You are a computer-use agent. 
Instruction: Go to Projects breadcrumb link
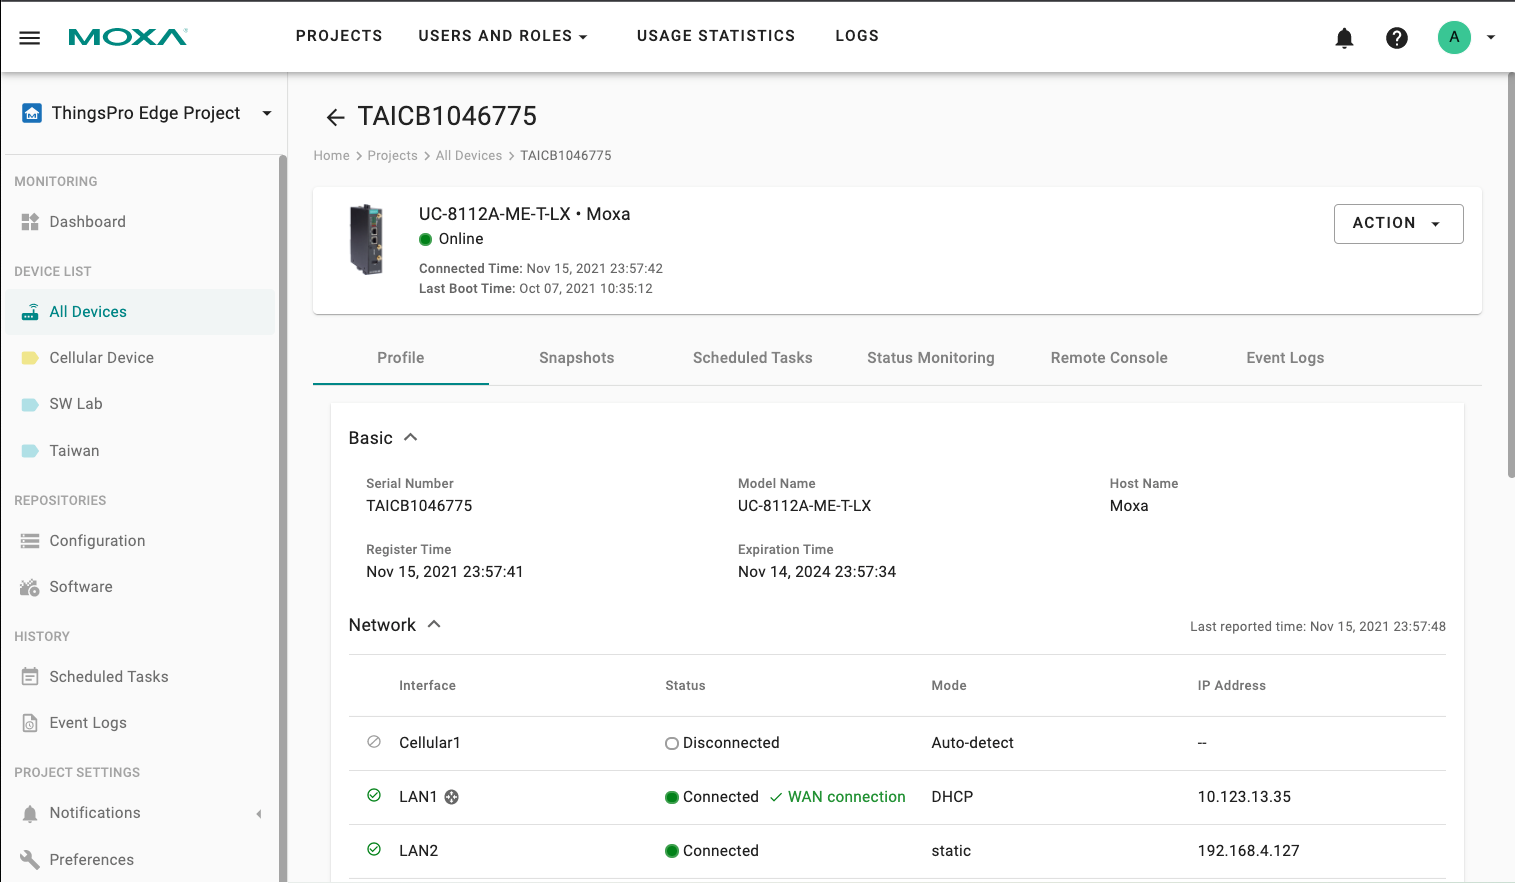[x=393, y=156]
